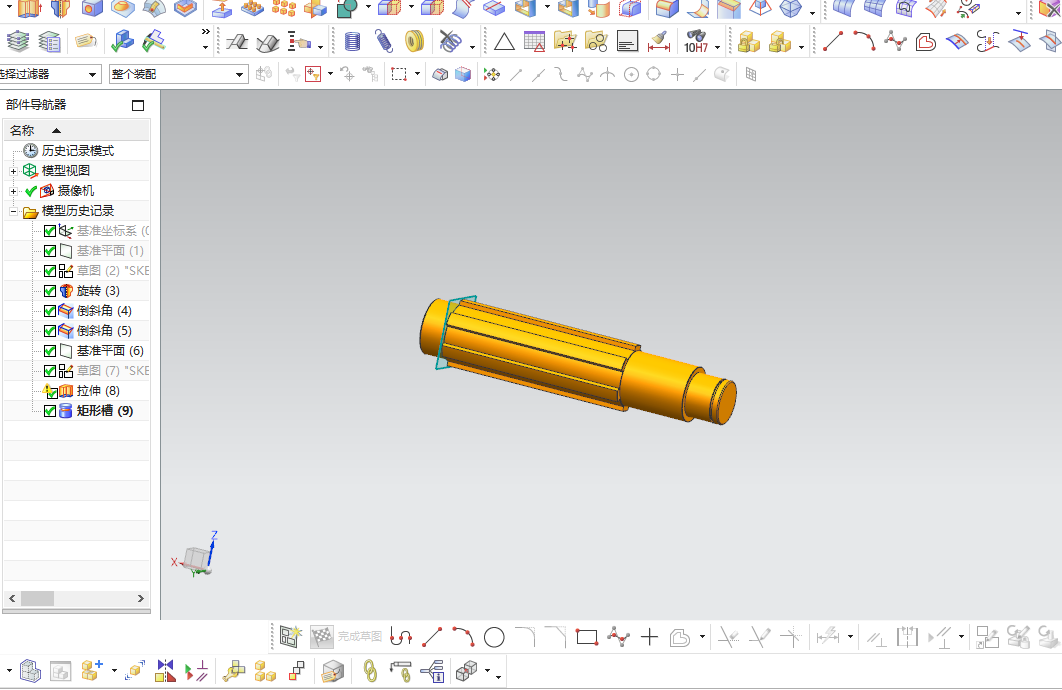Image resolution: width=1062 pixels, height=690 pixels.
Task: Open dropdown arrow beside selection marquee icon
Action: [417, 74]
